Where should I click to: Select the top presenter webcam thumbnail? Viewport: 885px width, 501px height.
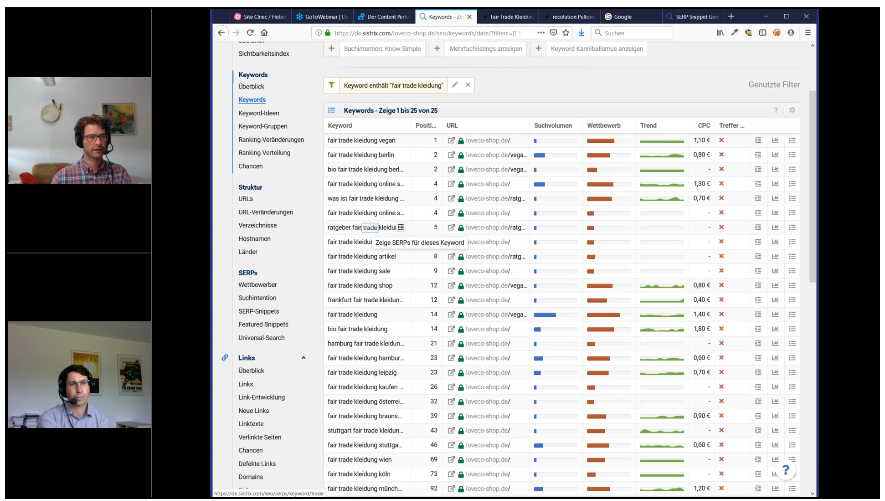pos(80,130)
